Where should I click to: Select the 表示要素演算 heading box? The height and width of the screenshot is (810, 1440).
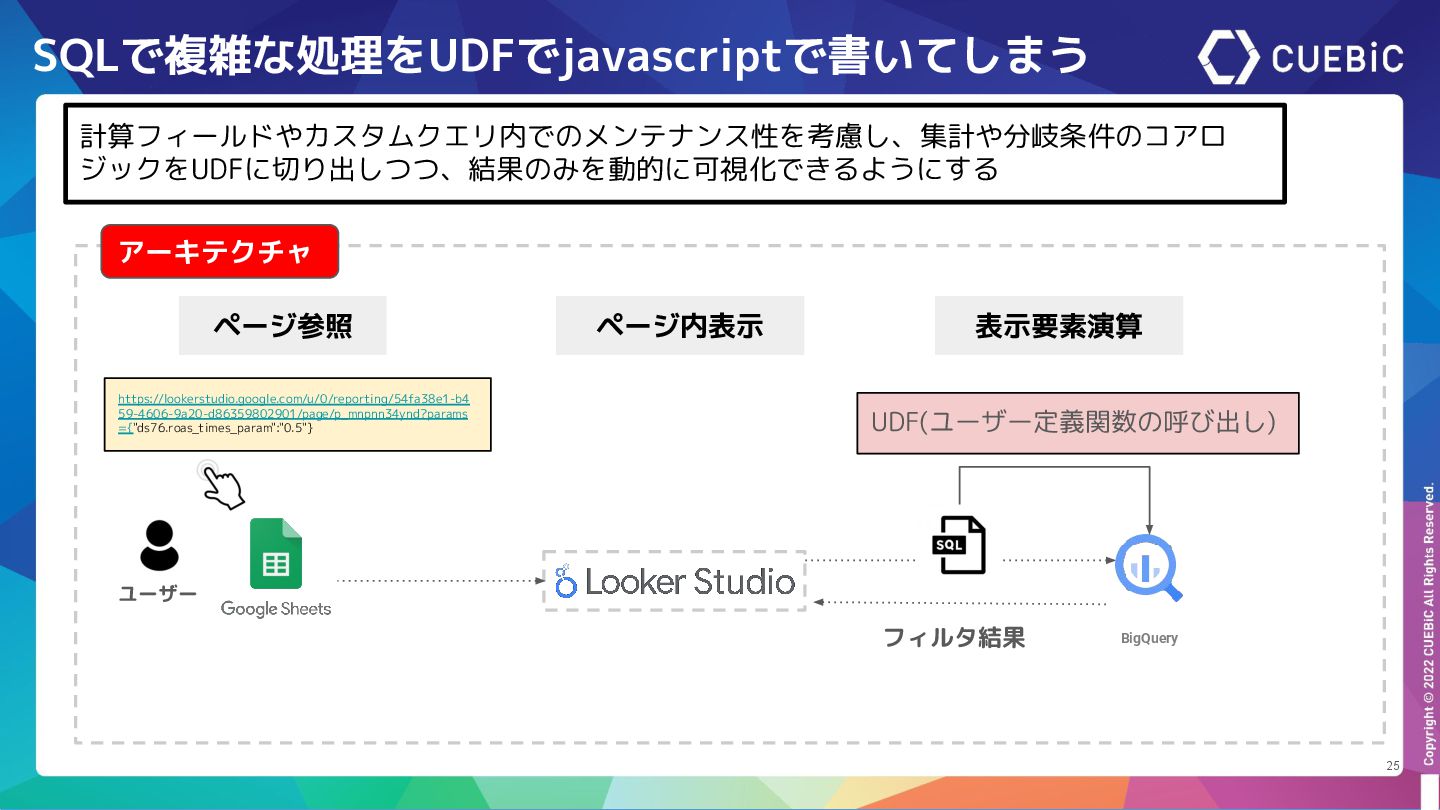click(x=1059, y=325)
